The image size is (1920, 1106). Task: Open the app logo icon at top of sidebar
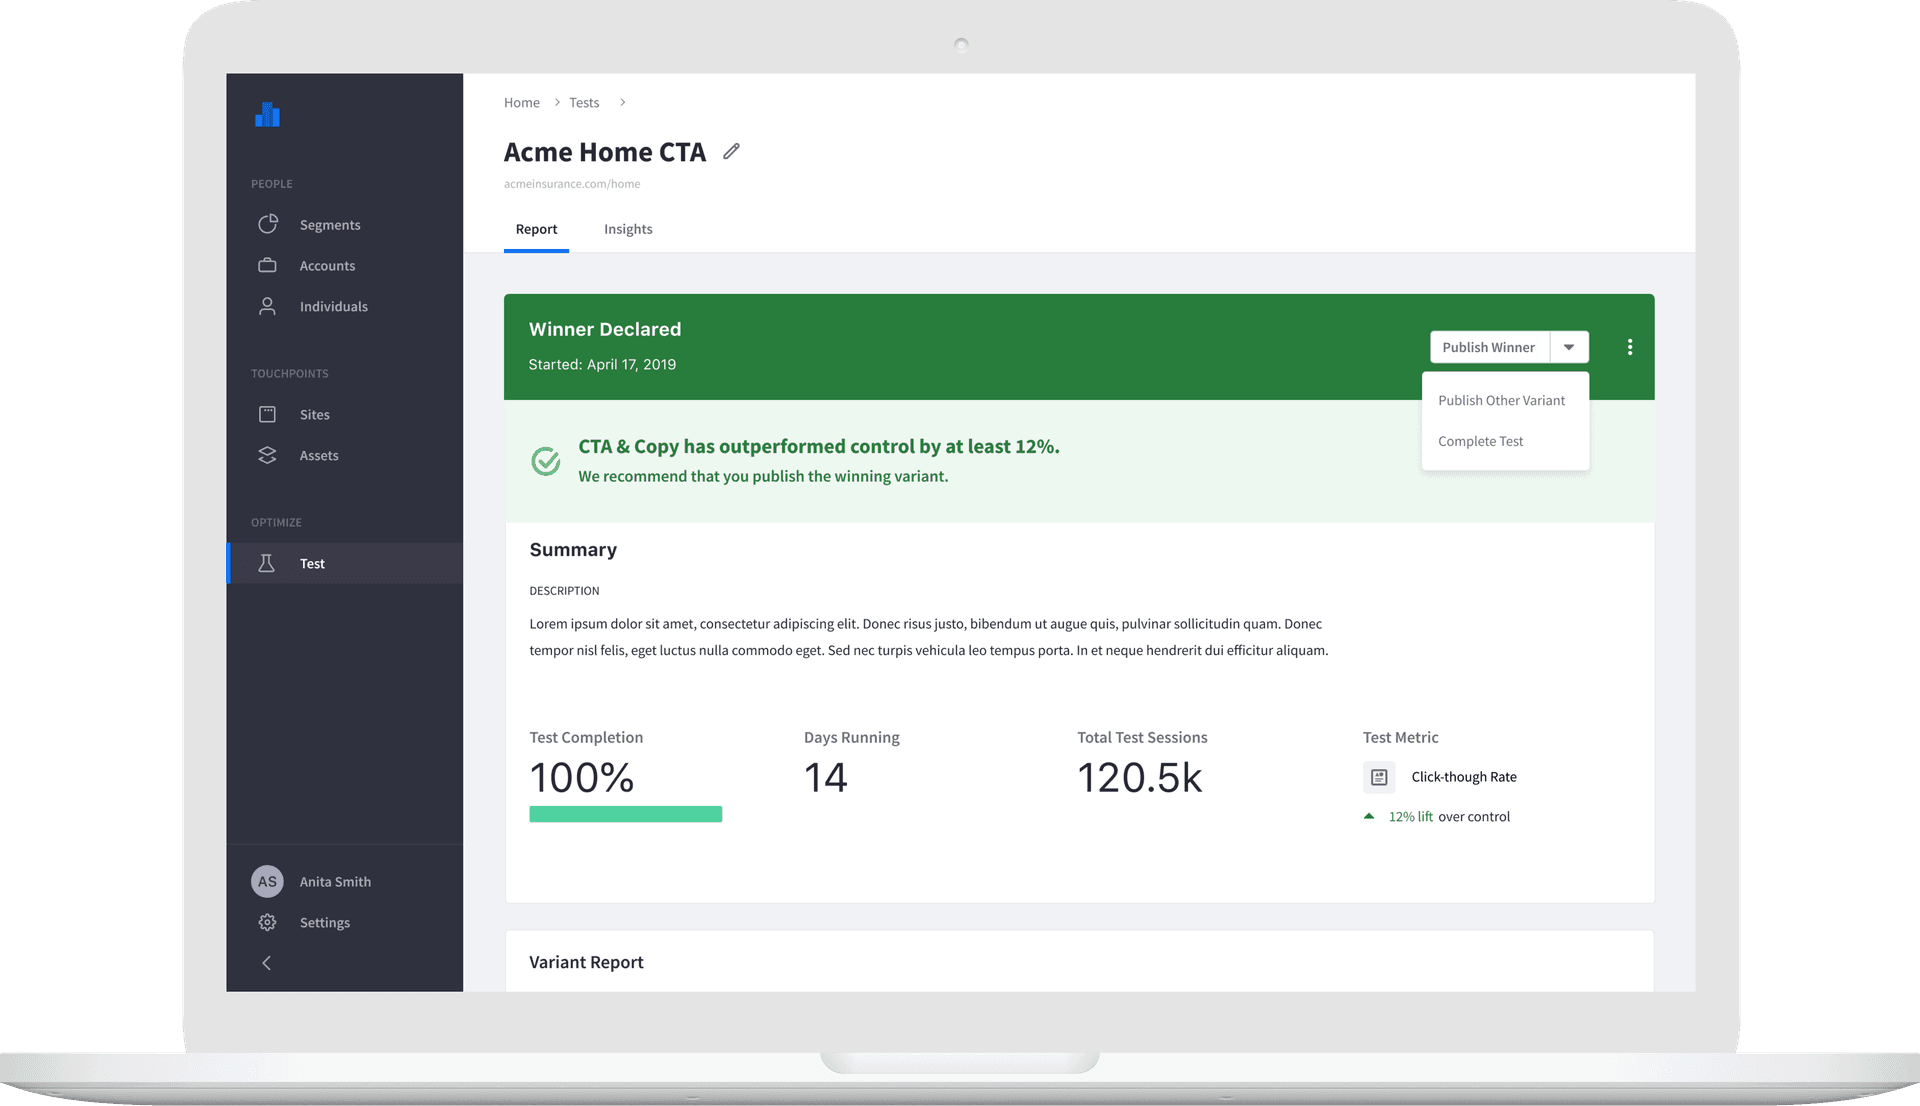tap(267, 114)
